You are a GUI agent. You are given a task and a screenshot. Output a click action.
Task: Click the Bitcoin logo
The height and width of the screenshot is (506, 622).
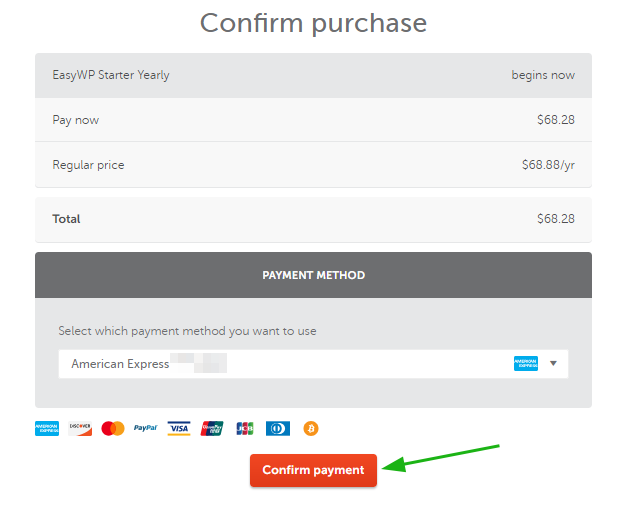coord(311,428)
